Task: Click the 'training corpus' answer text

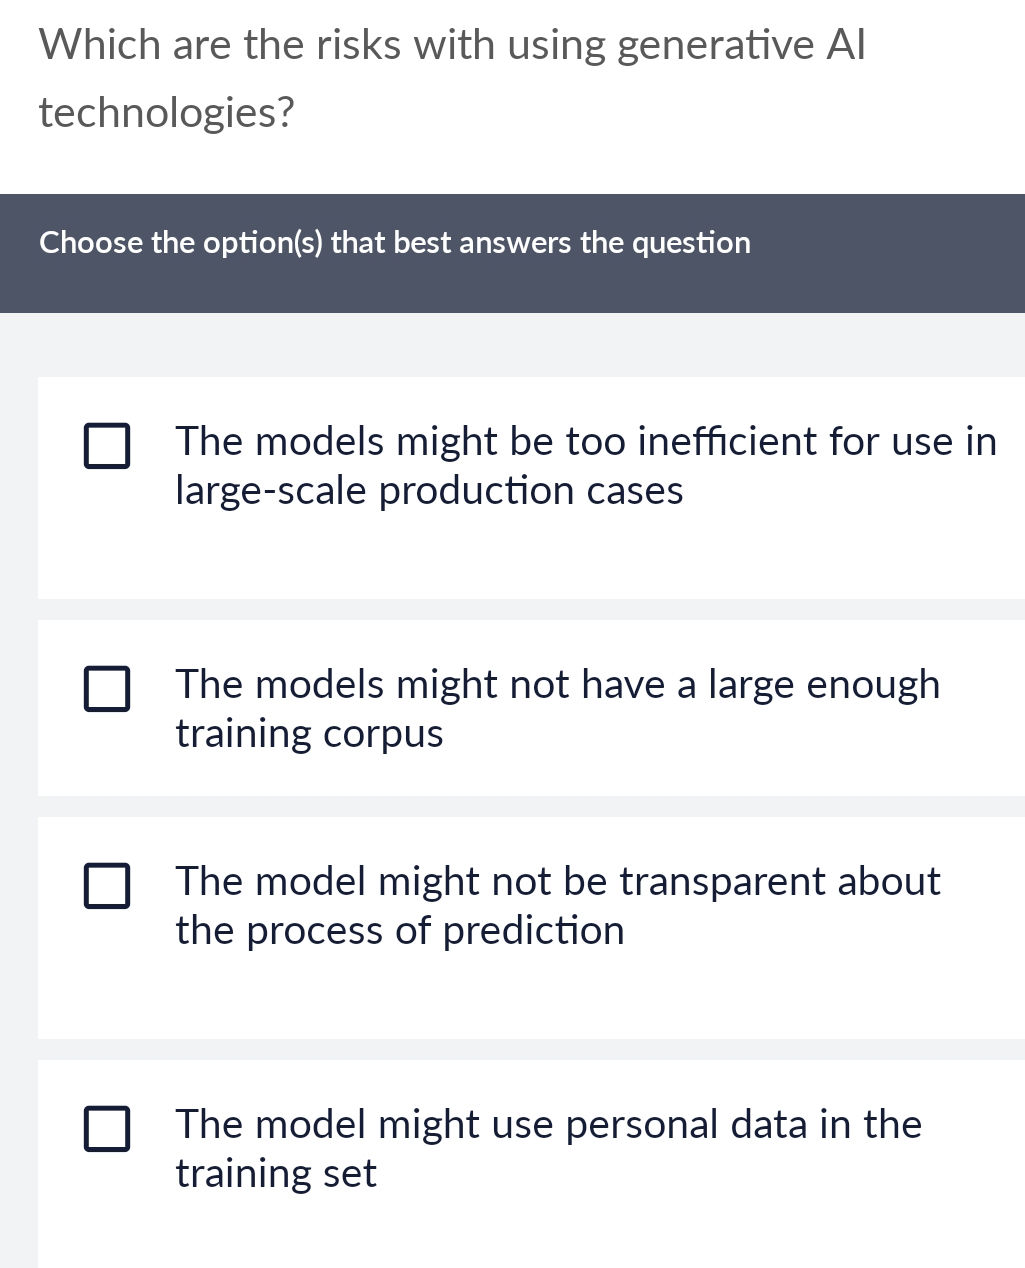Action: point(309,733)
